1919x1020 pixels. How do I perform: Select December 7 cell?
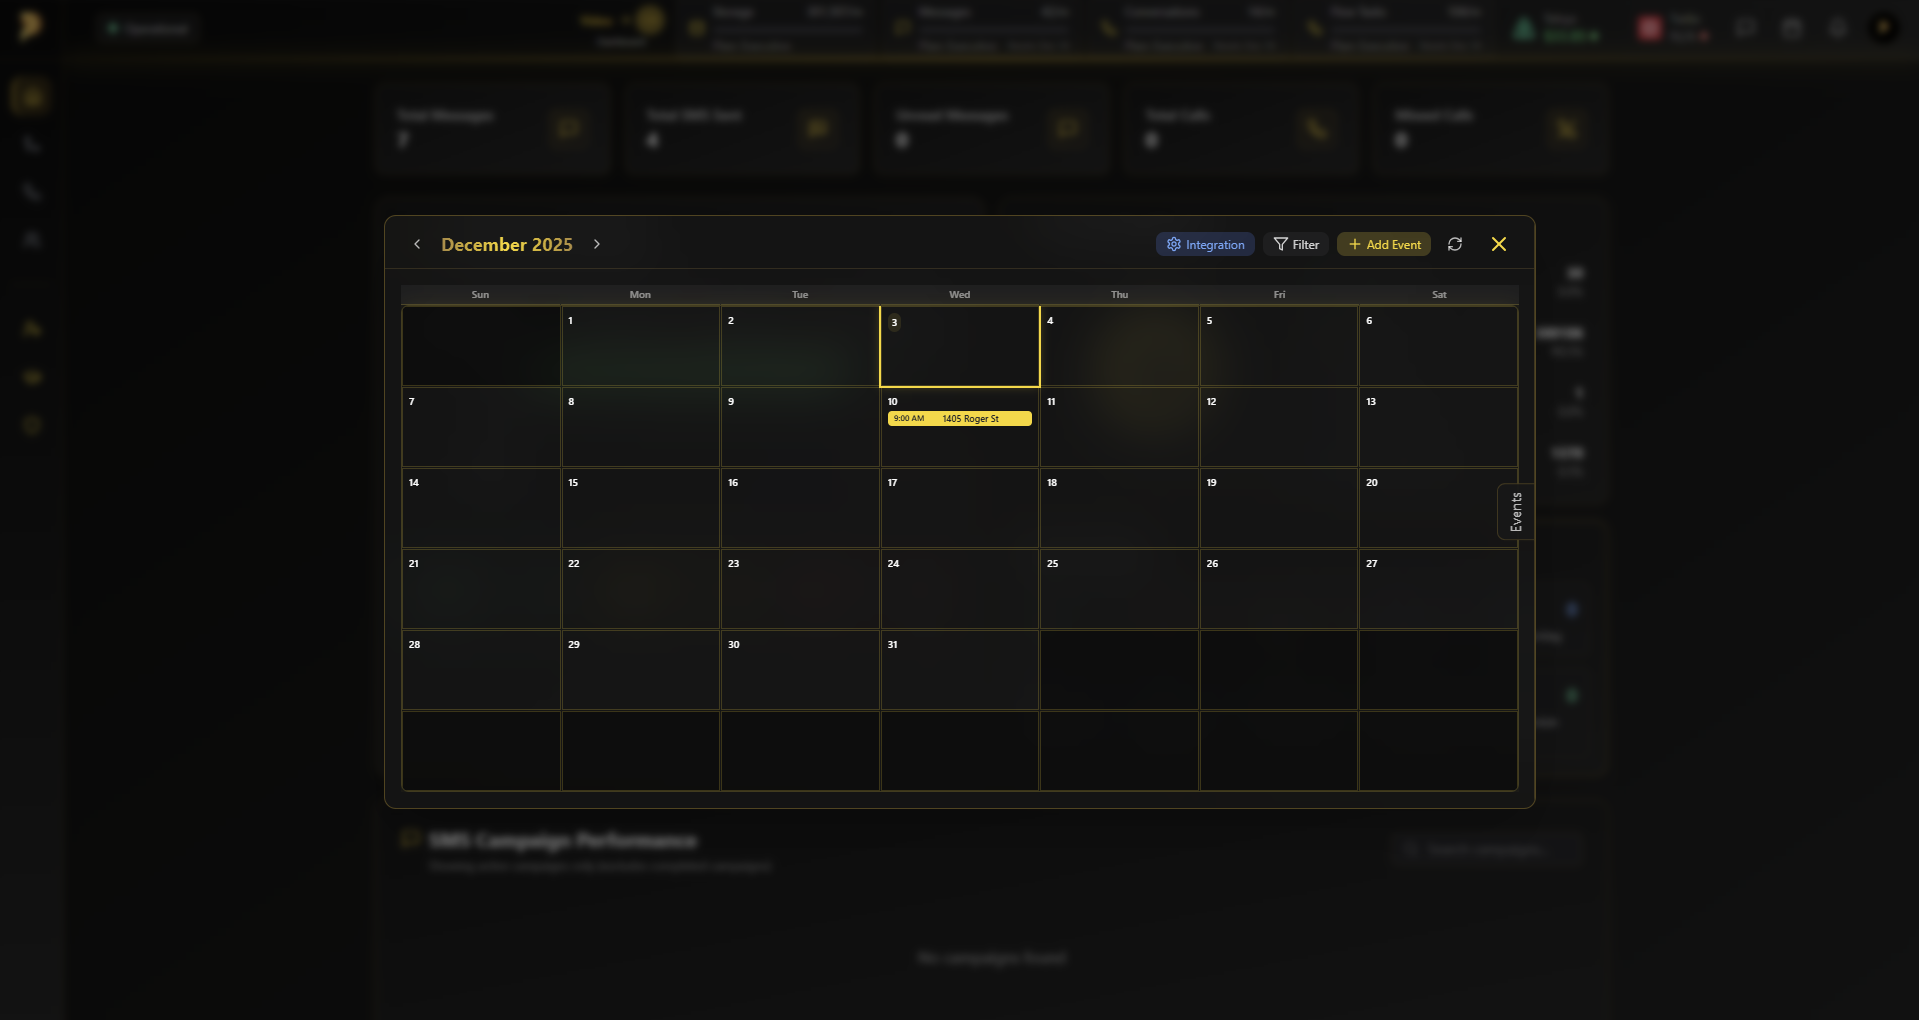[481, 427]
